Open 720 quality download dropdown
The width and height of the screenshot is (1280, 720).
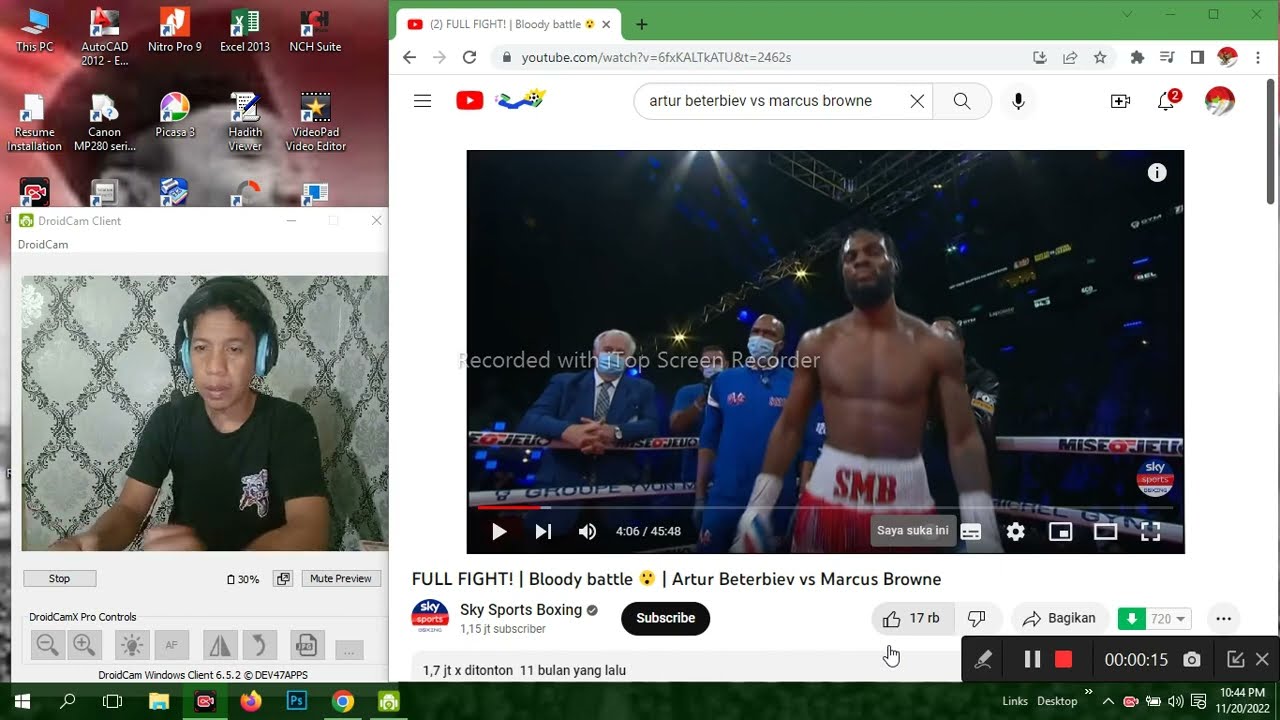[x=1169, y=619]
